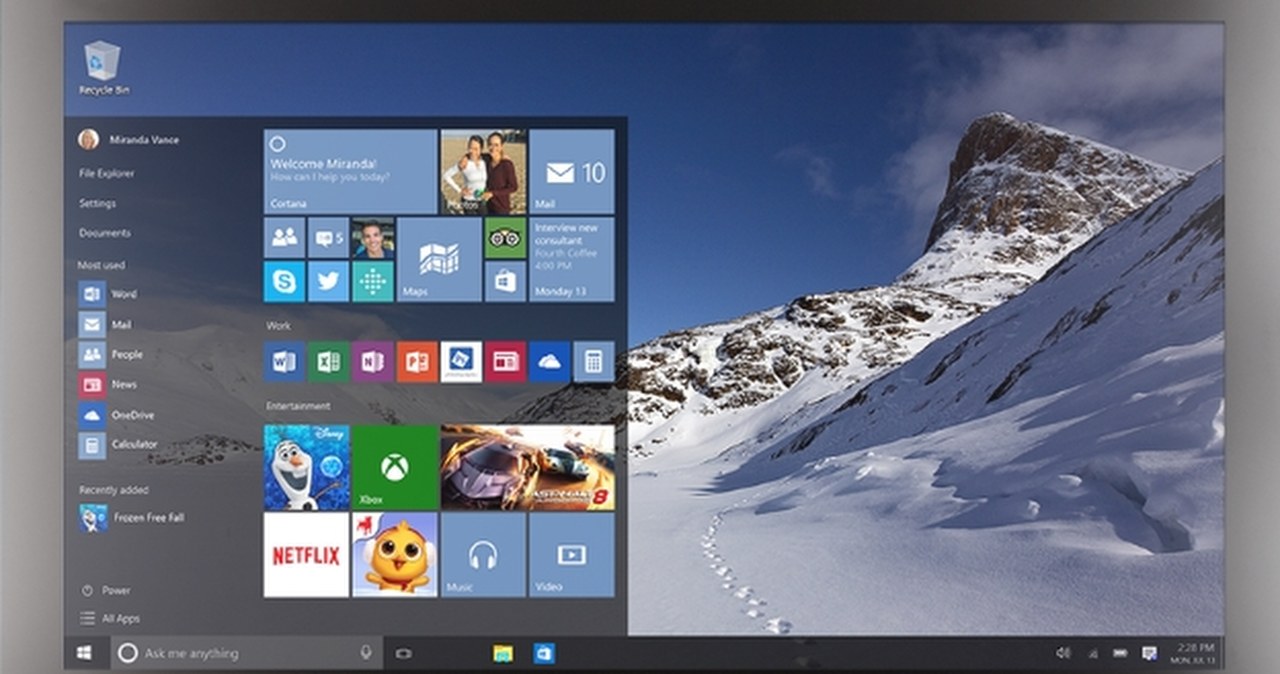Click the Task View icon on the taskbar

click(x=403, y=652)
